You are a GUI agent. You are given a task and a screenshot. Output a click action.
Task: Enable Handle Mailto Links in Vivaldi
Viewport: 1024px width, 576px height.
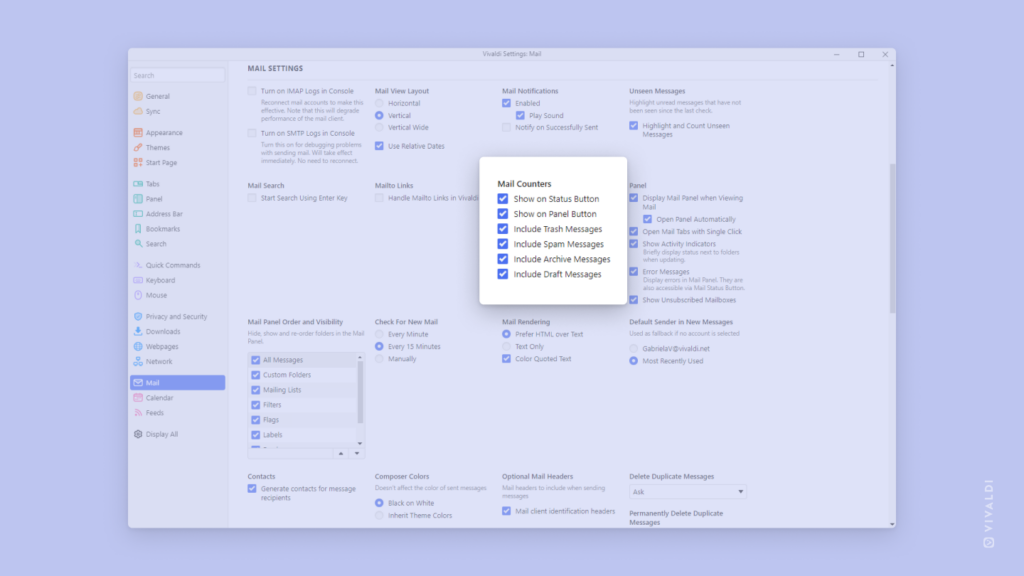(x=379, y=198)
